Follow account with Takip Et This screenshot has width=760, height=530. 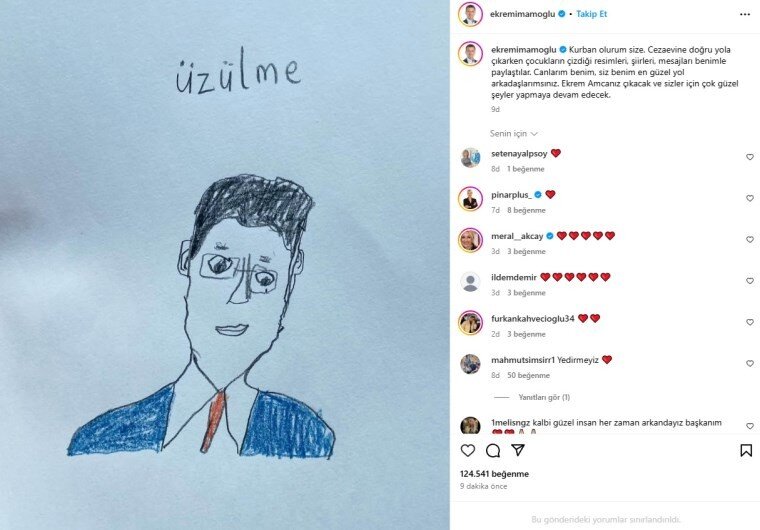(591, 14)
